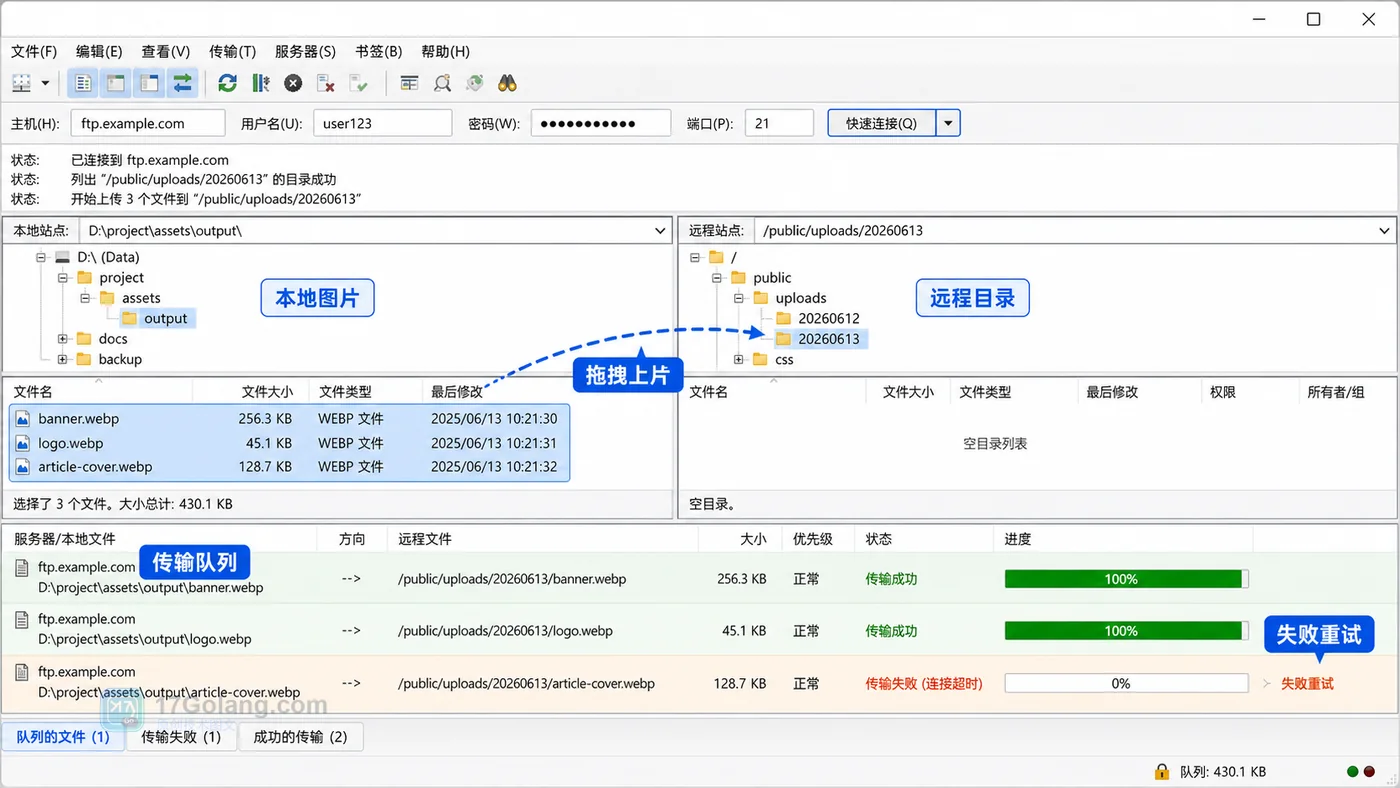This screenshot has height=788, width=1400.
Task: Cancel the current operation
Action: pos(293,83)
